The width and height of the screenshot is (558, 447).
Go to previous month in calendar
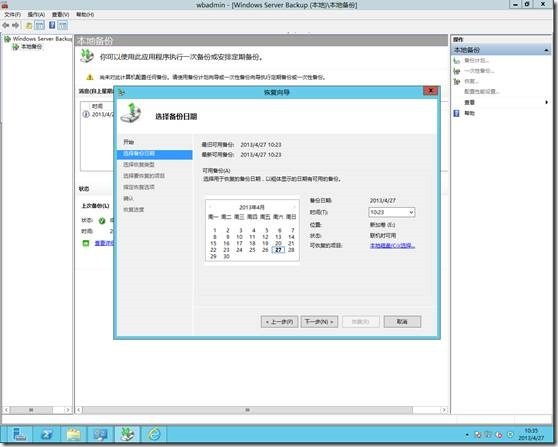pos(210,207)
